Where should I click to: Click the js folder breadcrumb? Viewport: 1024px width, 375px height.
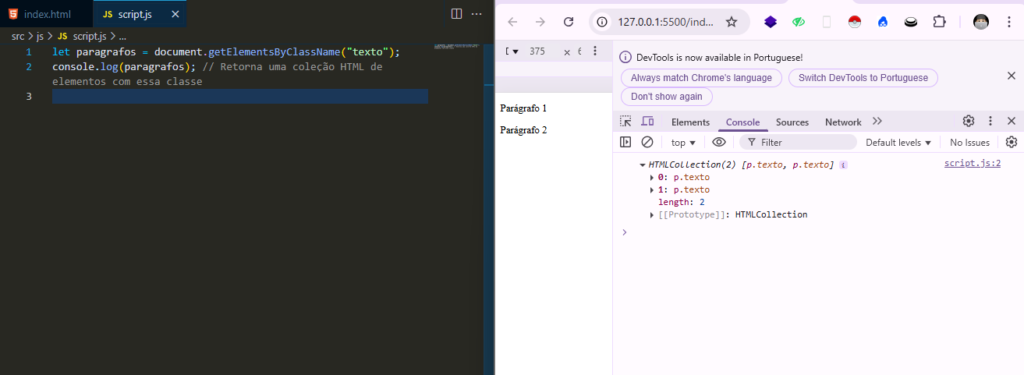tap(40, 37)
